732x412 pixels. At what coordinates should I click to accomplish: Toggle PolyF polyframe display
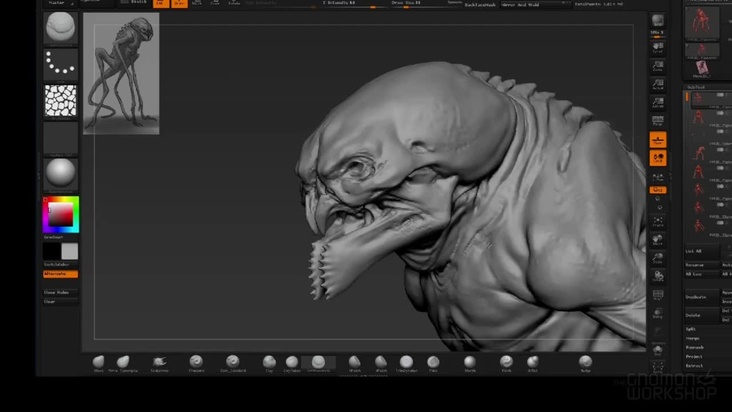coord(658,295)
